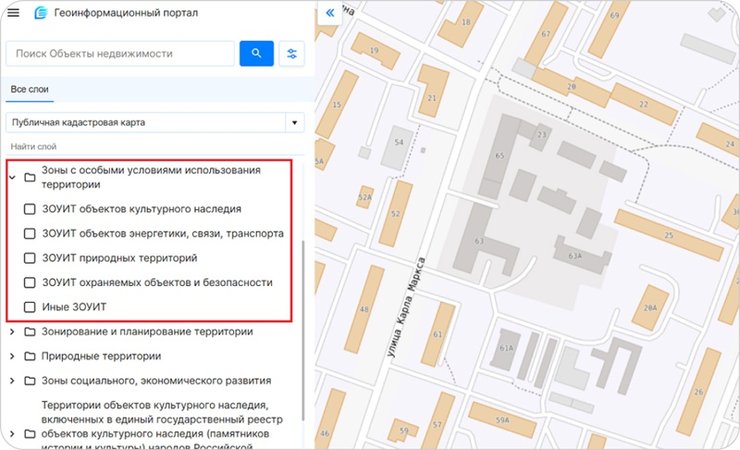Check ЗОУИТ объектов энергетики, связи, транспорта
The width and height of the screenshot is (740, 450).
click(30, 234)
